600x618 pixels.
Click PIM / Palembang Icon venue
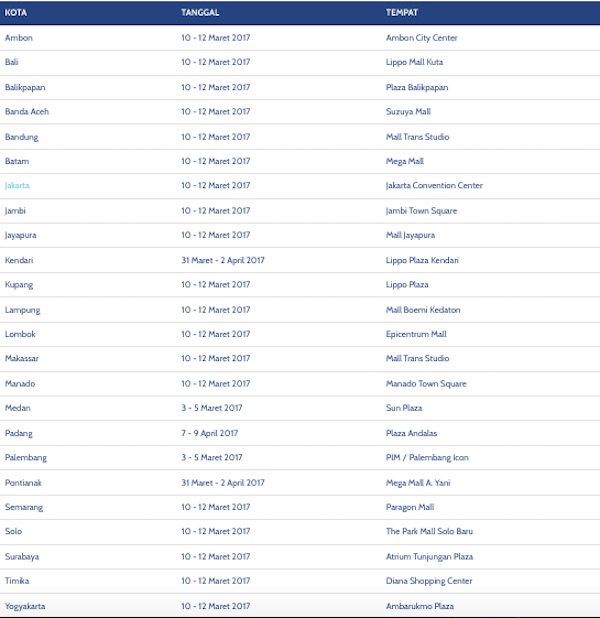point(427,458)
